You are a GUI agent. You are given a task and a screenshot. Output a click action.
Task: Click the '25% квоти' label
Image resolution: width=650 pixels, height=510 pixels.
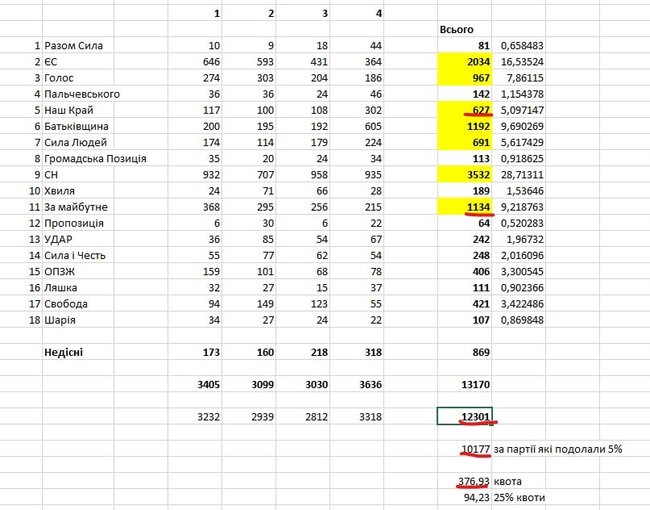519,498
